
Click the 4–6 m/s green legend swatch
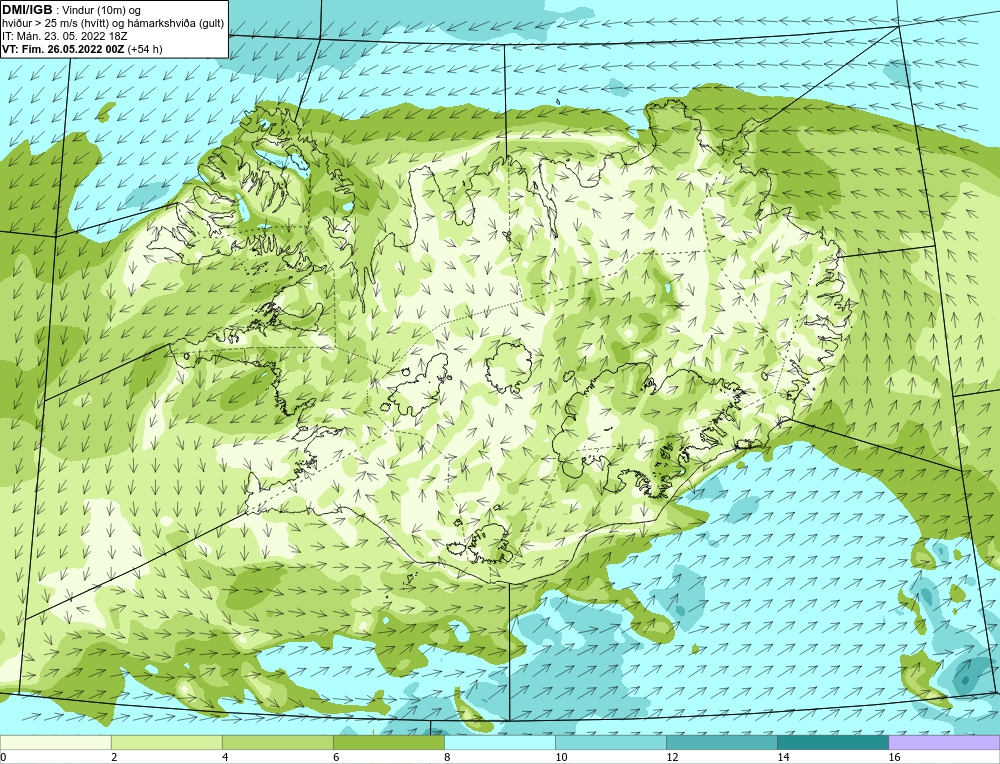pyautogui.click(x=277, y=743)
